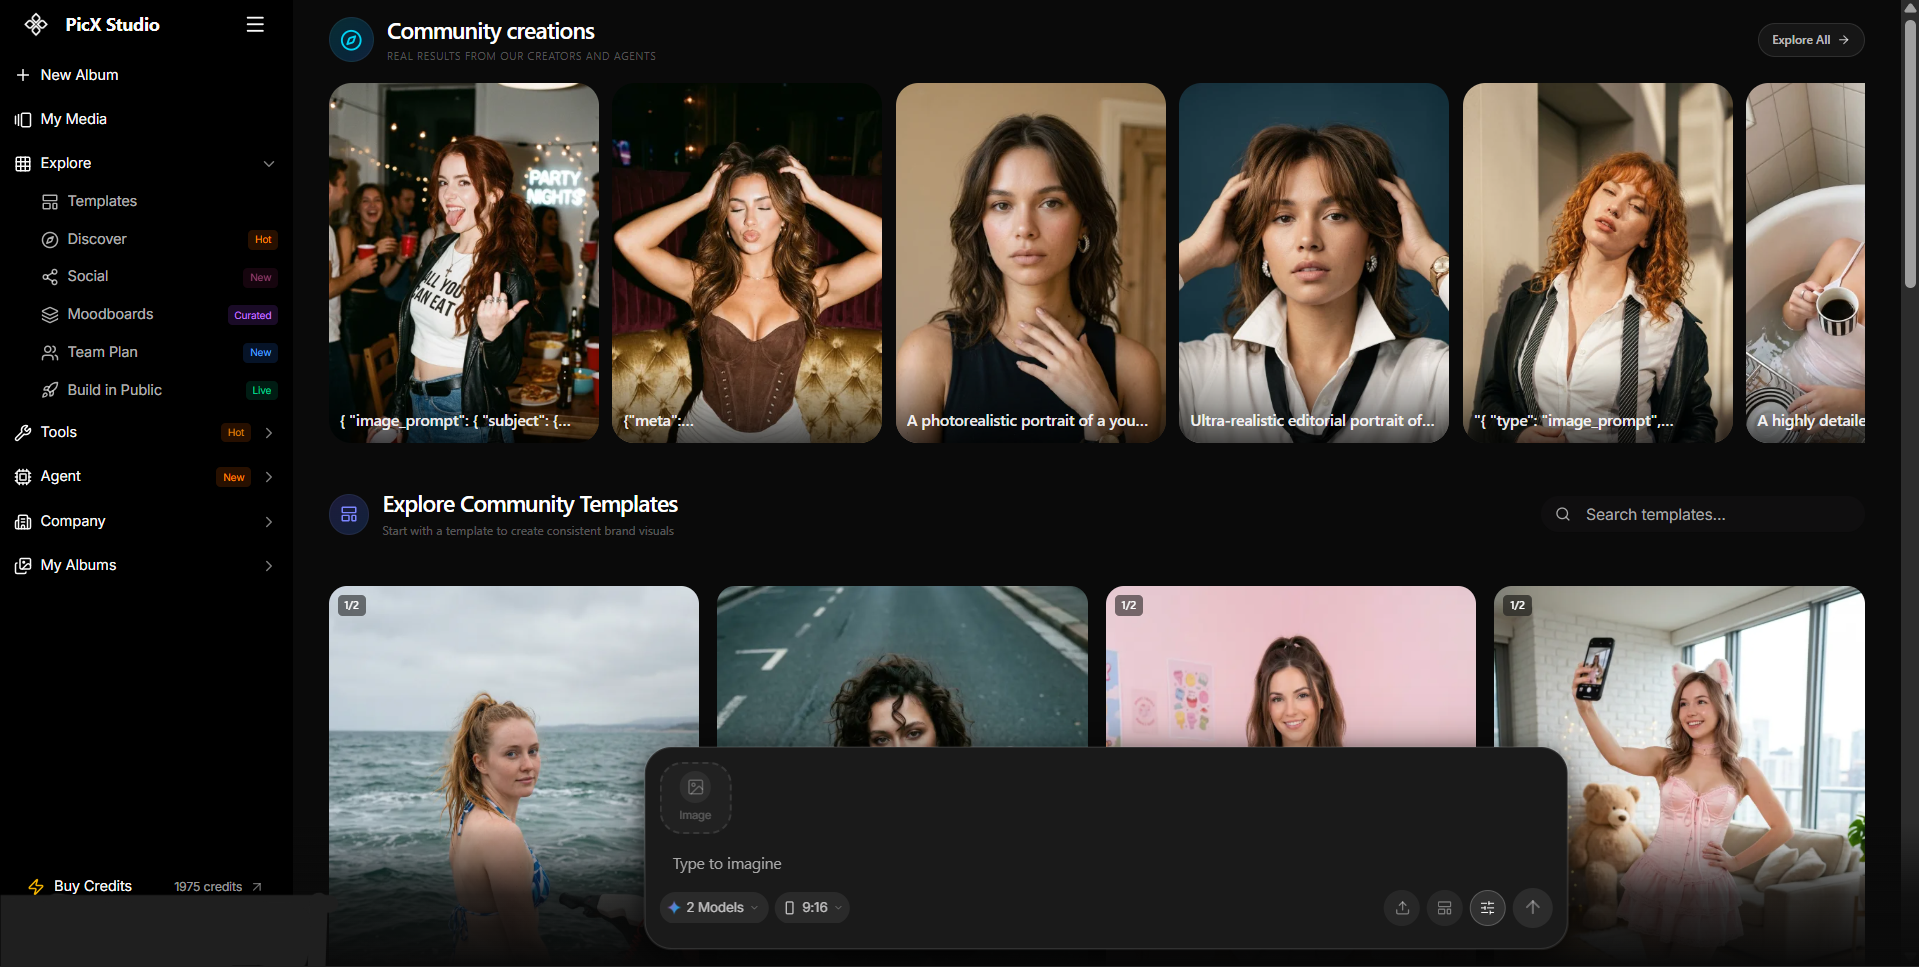Click the Tools wrench icon
Image resolution: width=1919 pixels, height=967 pixels.
coord(23,433)
